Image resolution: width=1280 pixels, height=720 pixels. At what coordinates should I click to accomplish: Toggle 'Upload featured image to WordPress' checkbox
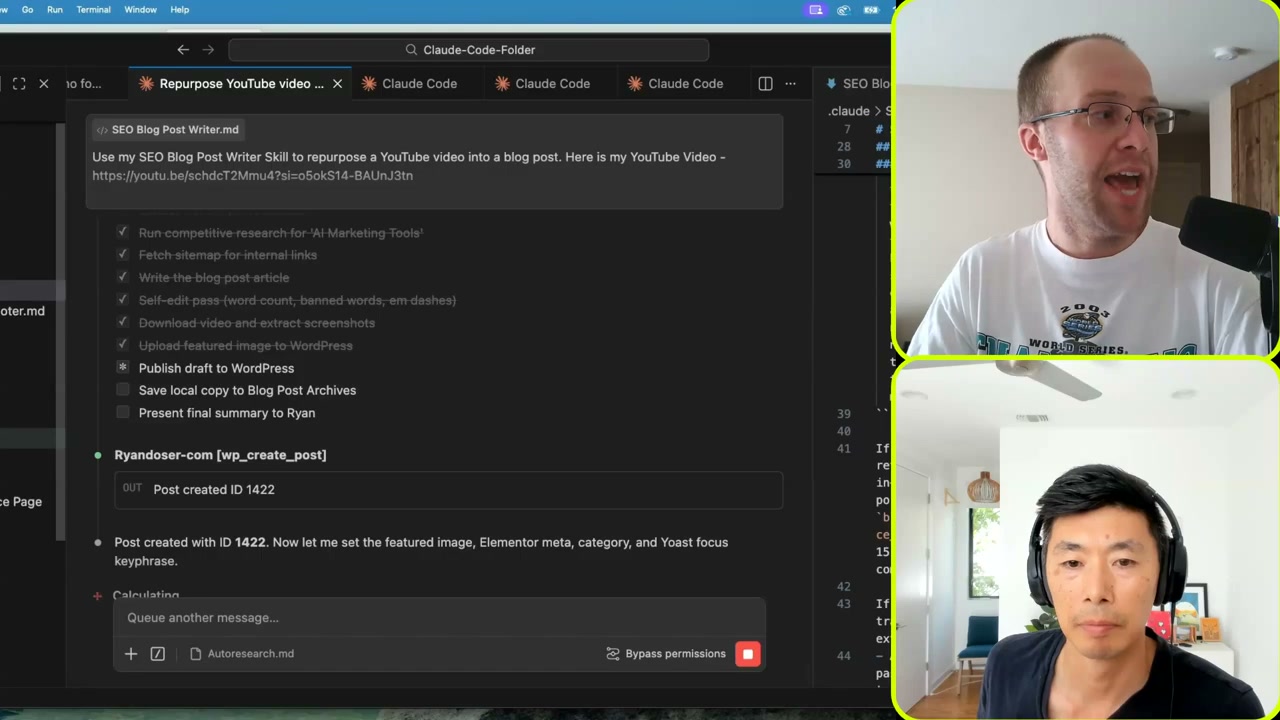coord(122,345)
